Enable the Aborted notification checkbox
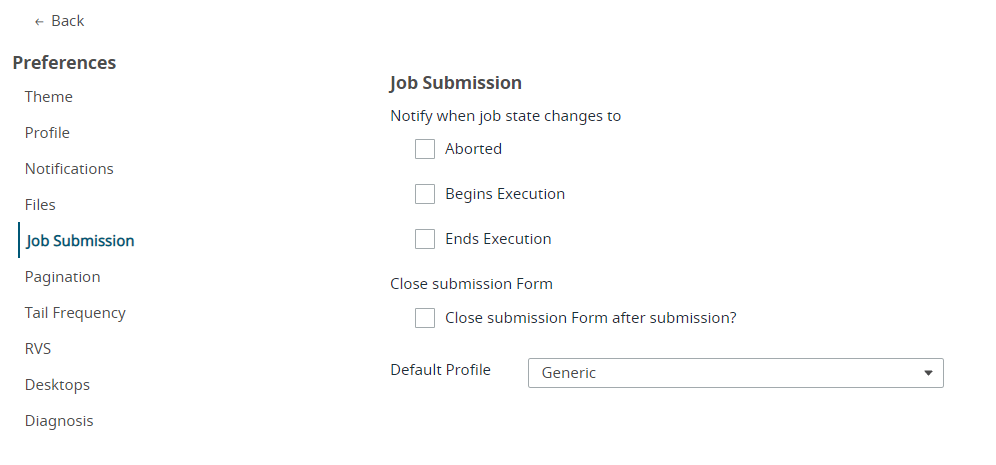Screen dimensions: 996x465 click(425, 149)
